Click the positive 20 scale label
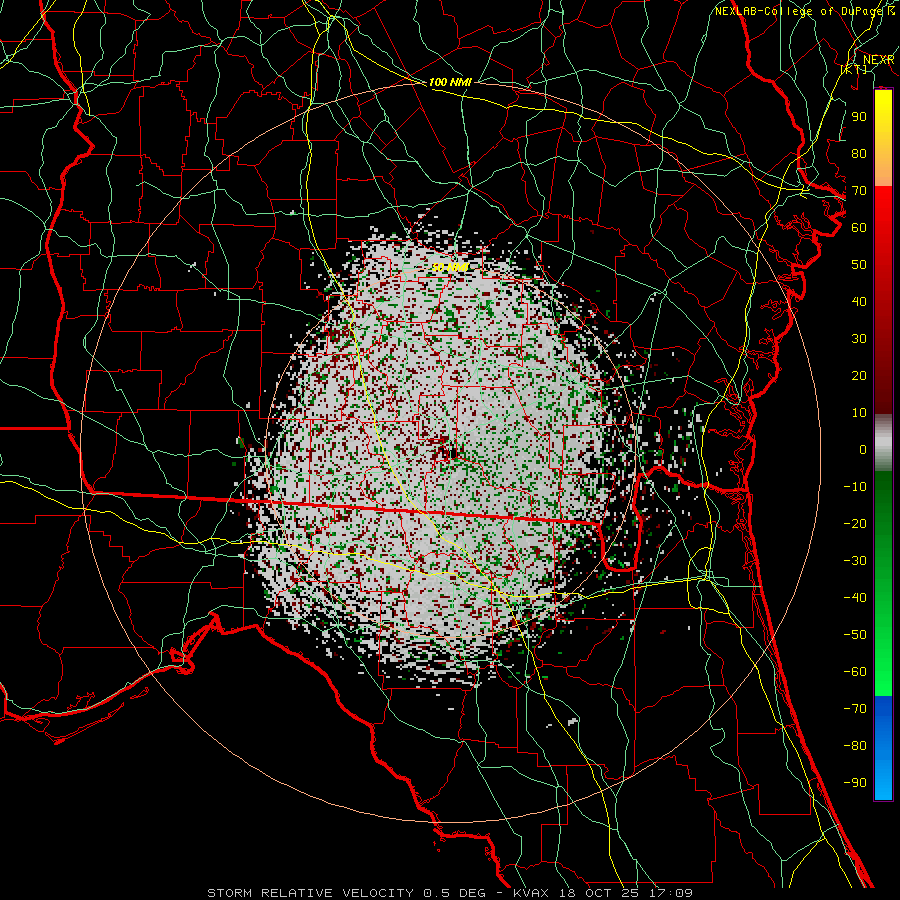This screenshot has height=900, width=900. (x=859, y=375)
